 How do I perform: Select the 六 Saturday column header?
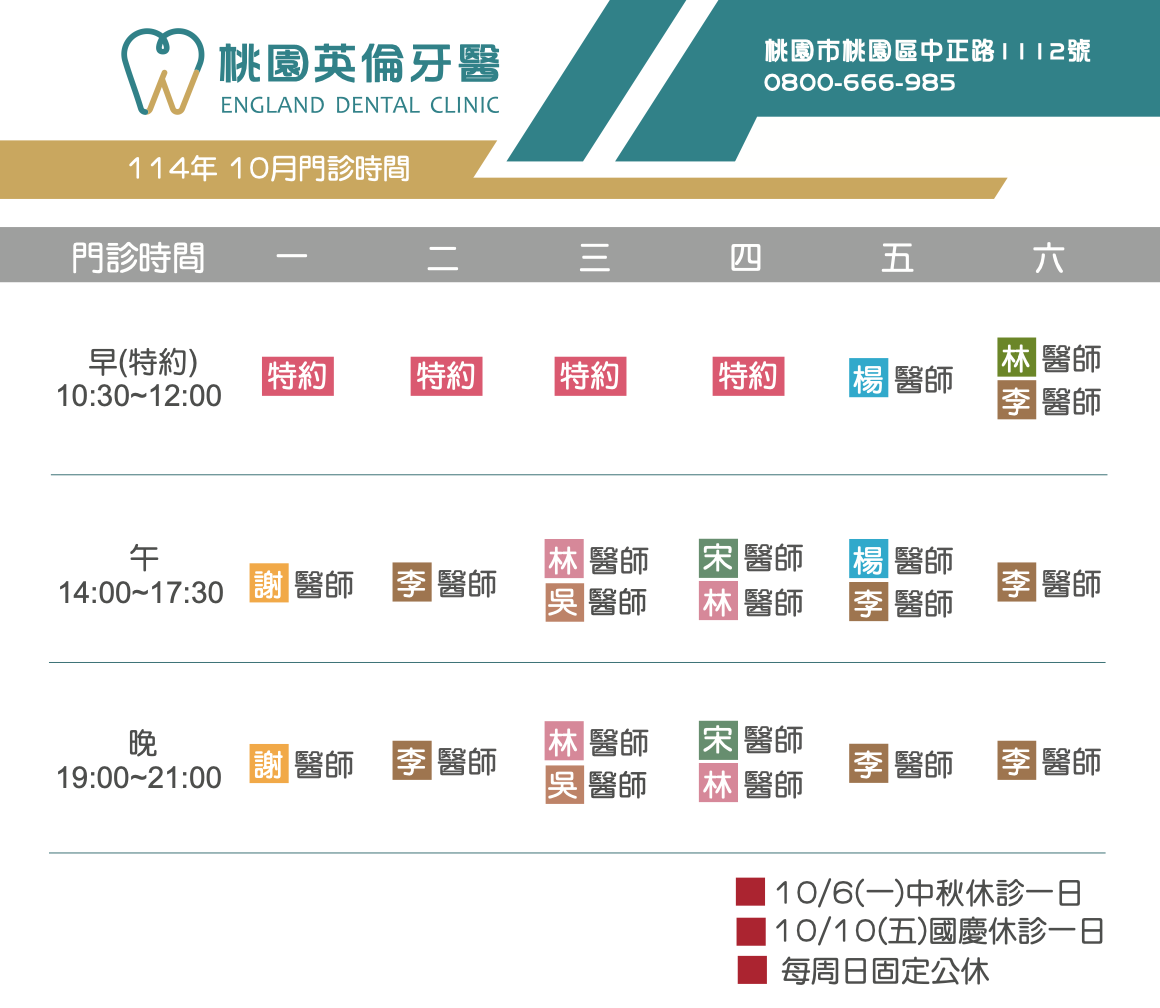click(1049, 258)
